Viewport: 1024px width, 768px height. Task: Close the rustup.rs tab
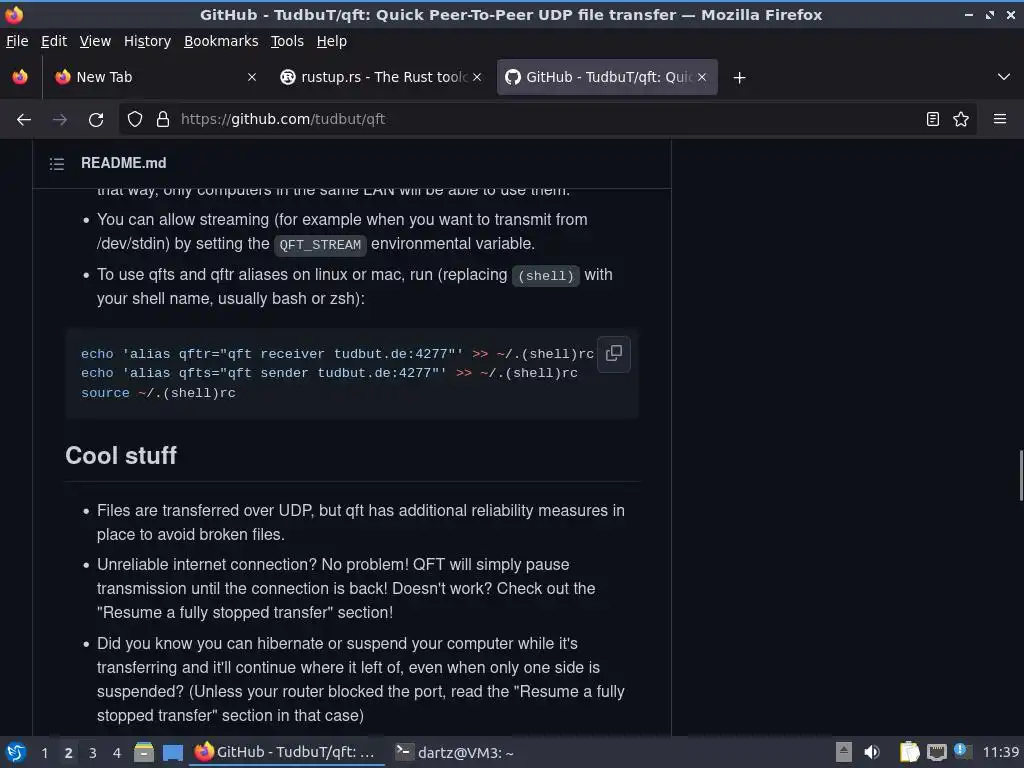pos(477,77)
